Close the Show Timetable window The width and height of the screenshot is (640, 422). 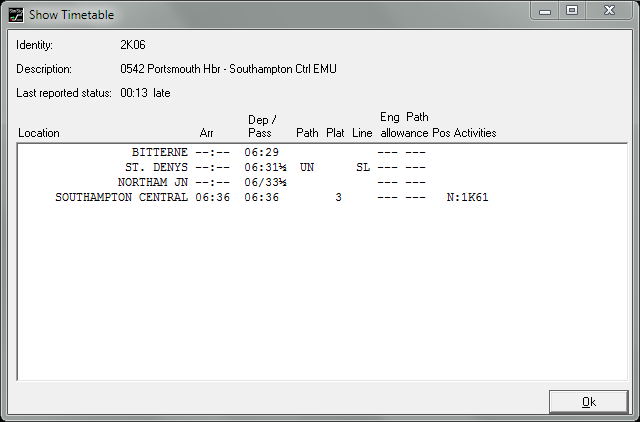point(609,10)
